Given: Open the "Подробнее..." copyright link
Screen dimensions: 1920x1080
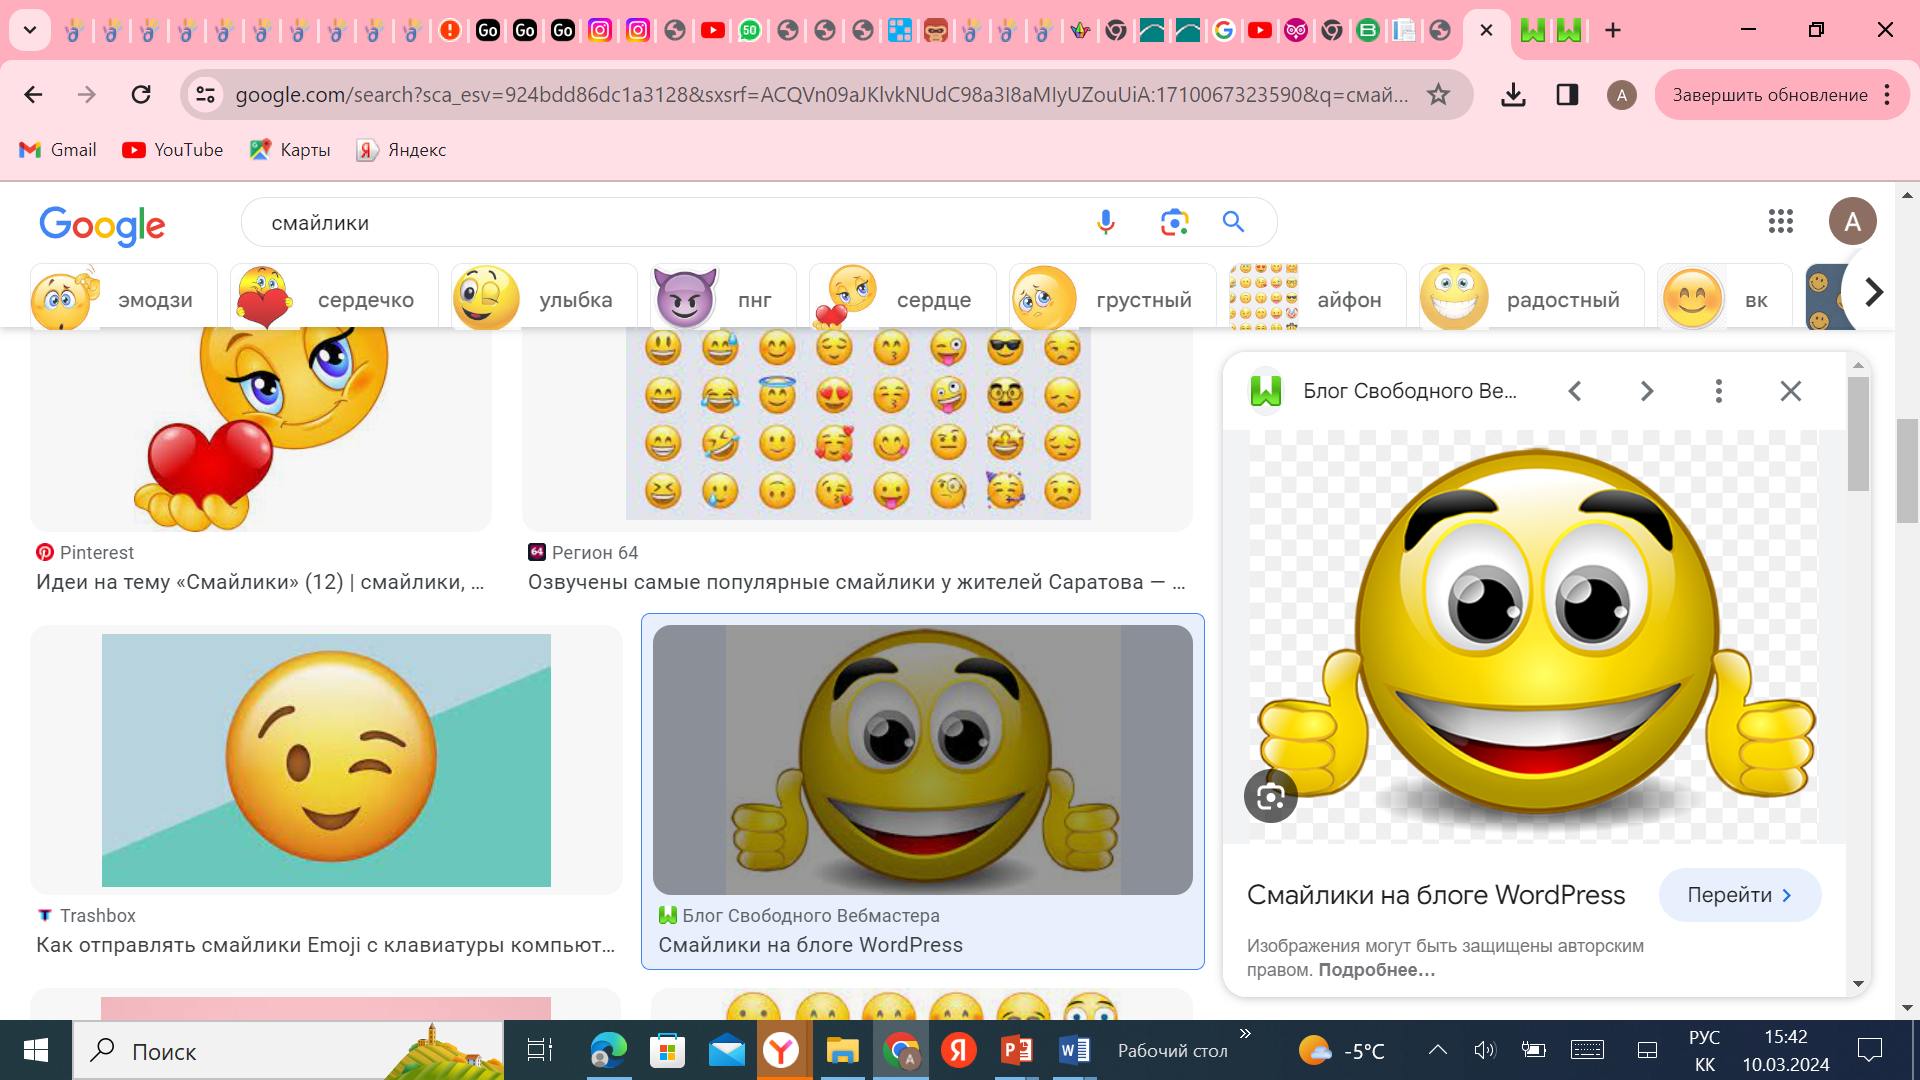Looking at the screenshot, I should [x=1376, y=970].
